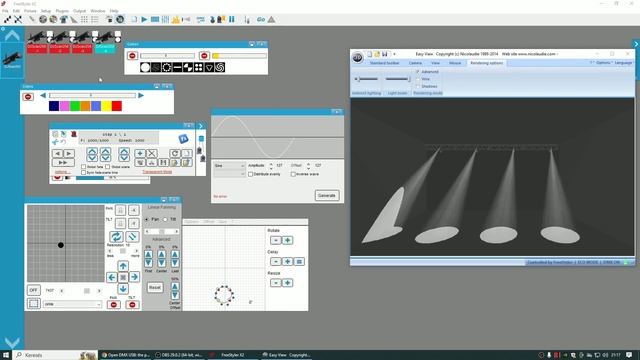Click the Reset button in Linear Fanning
The image size is (640, 360).
click(x=155, y=287)
